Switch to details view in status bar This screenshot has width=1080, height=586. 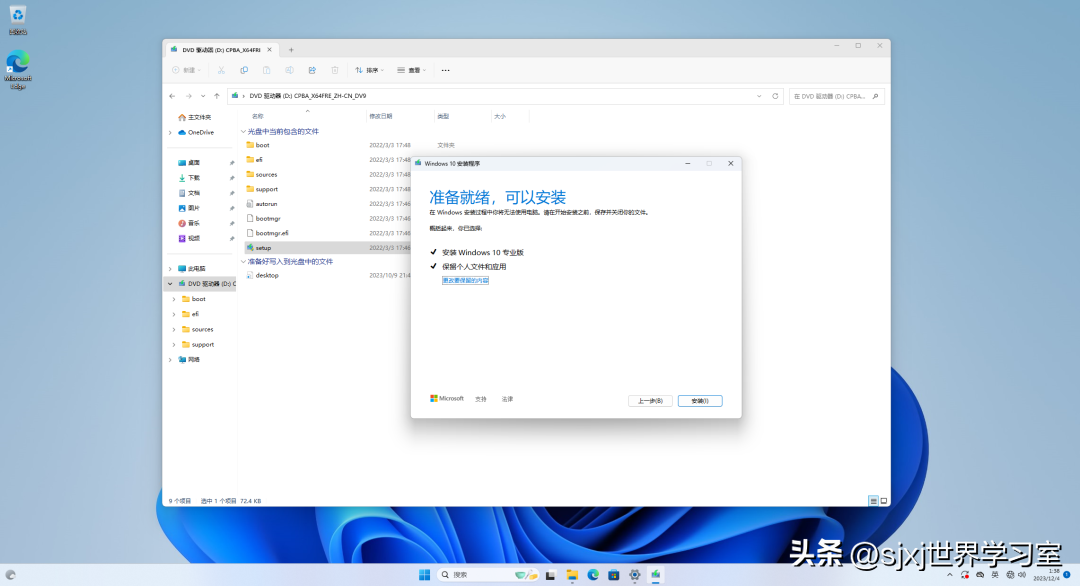(x=873, y=501)
